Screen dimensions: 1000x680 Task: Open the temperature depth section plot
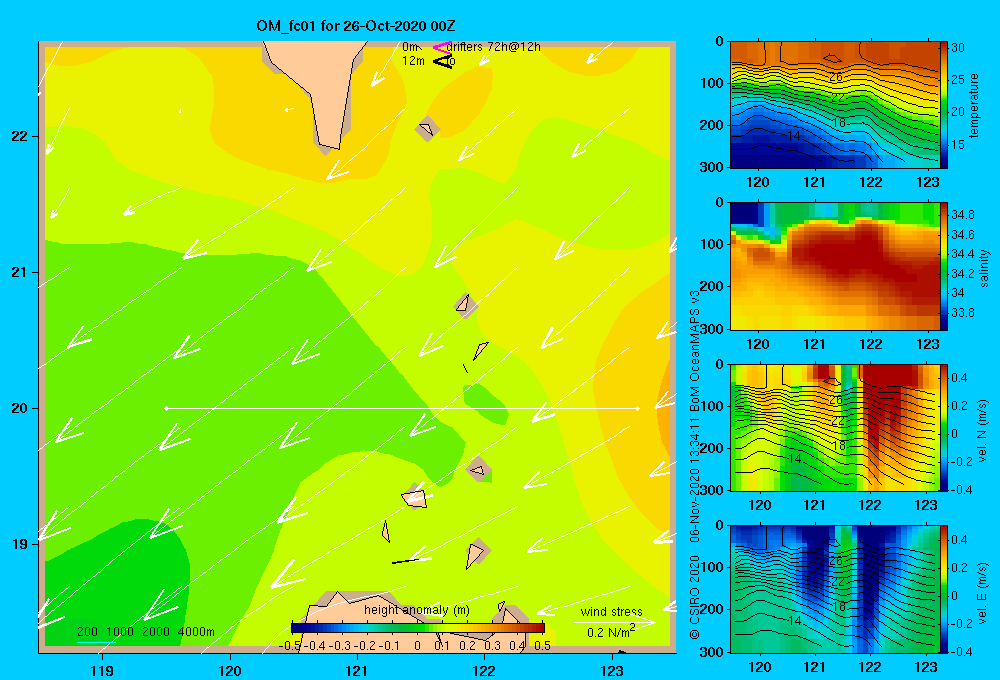pos(834,105)
